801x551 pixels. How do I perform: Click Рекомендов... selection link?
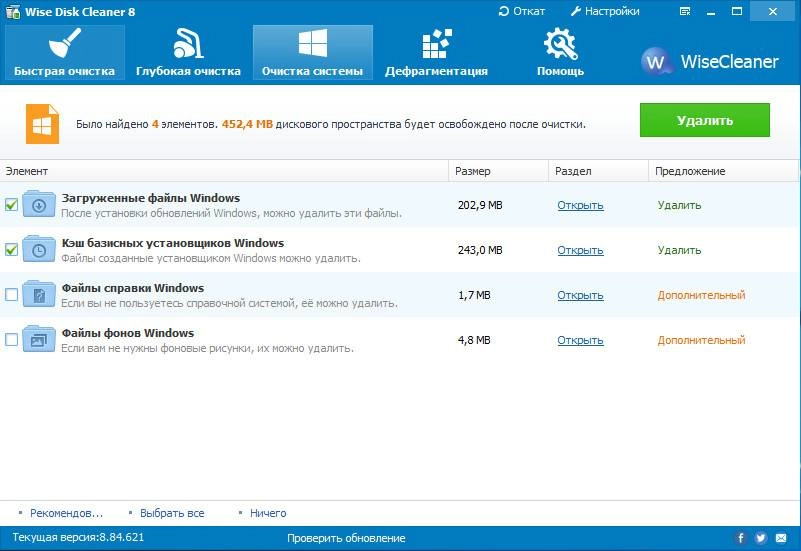66,513
